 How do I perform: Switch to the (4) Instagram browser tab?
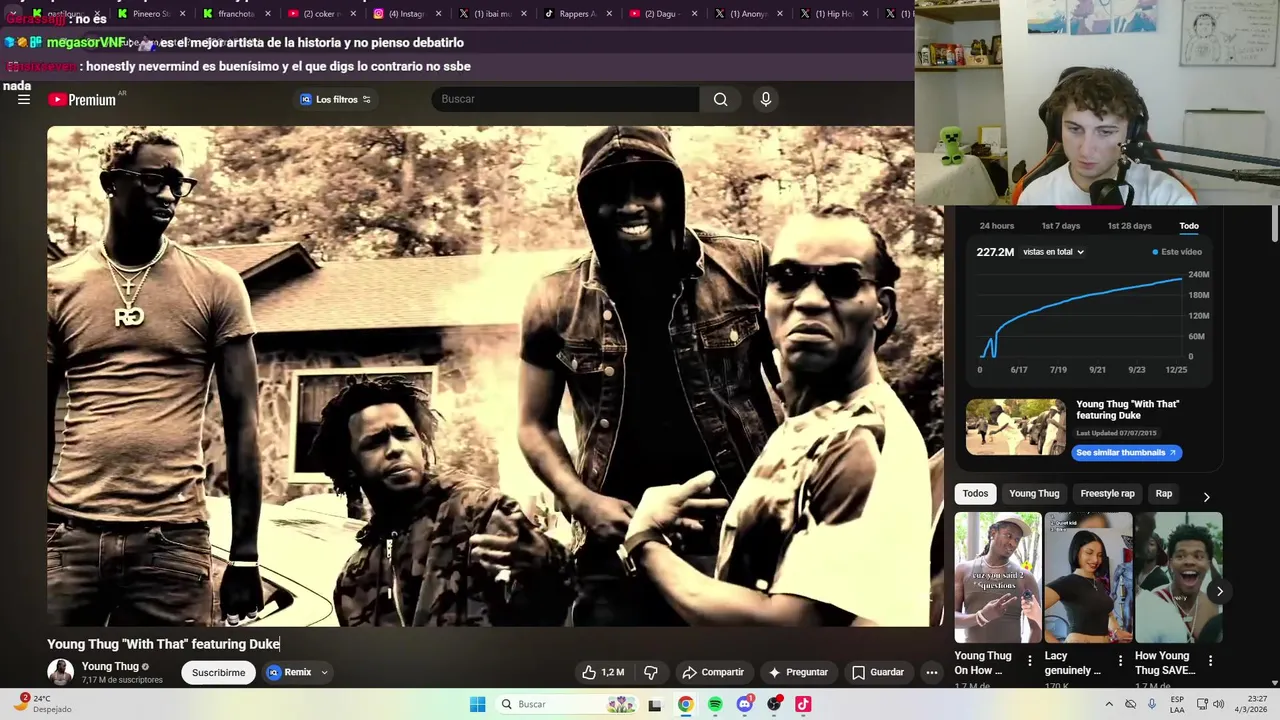click(x=405, y=14)
